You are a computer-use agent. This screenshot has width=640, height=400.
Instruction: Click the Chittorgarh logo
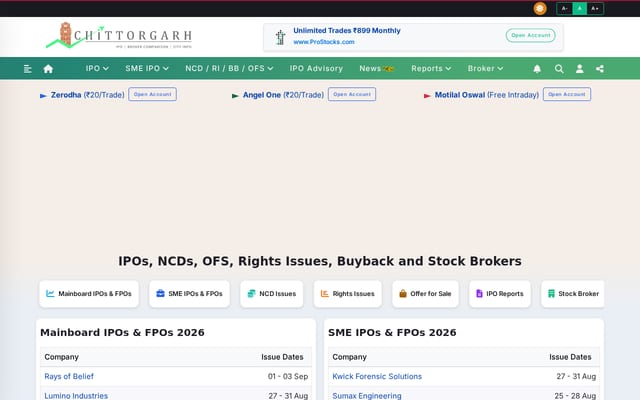[119, 36]
